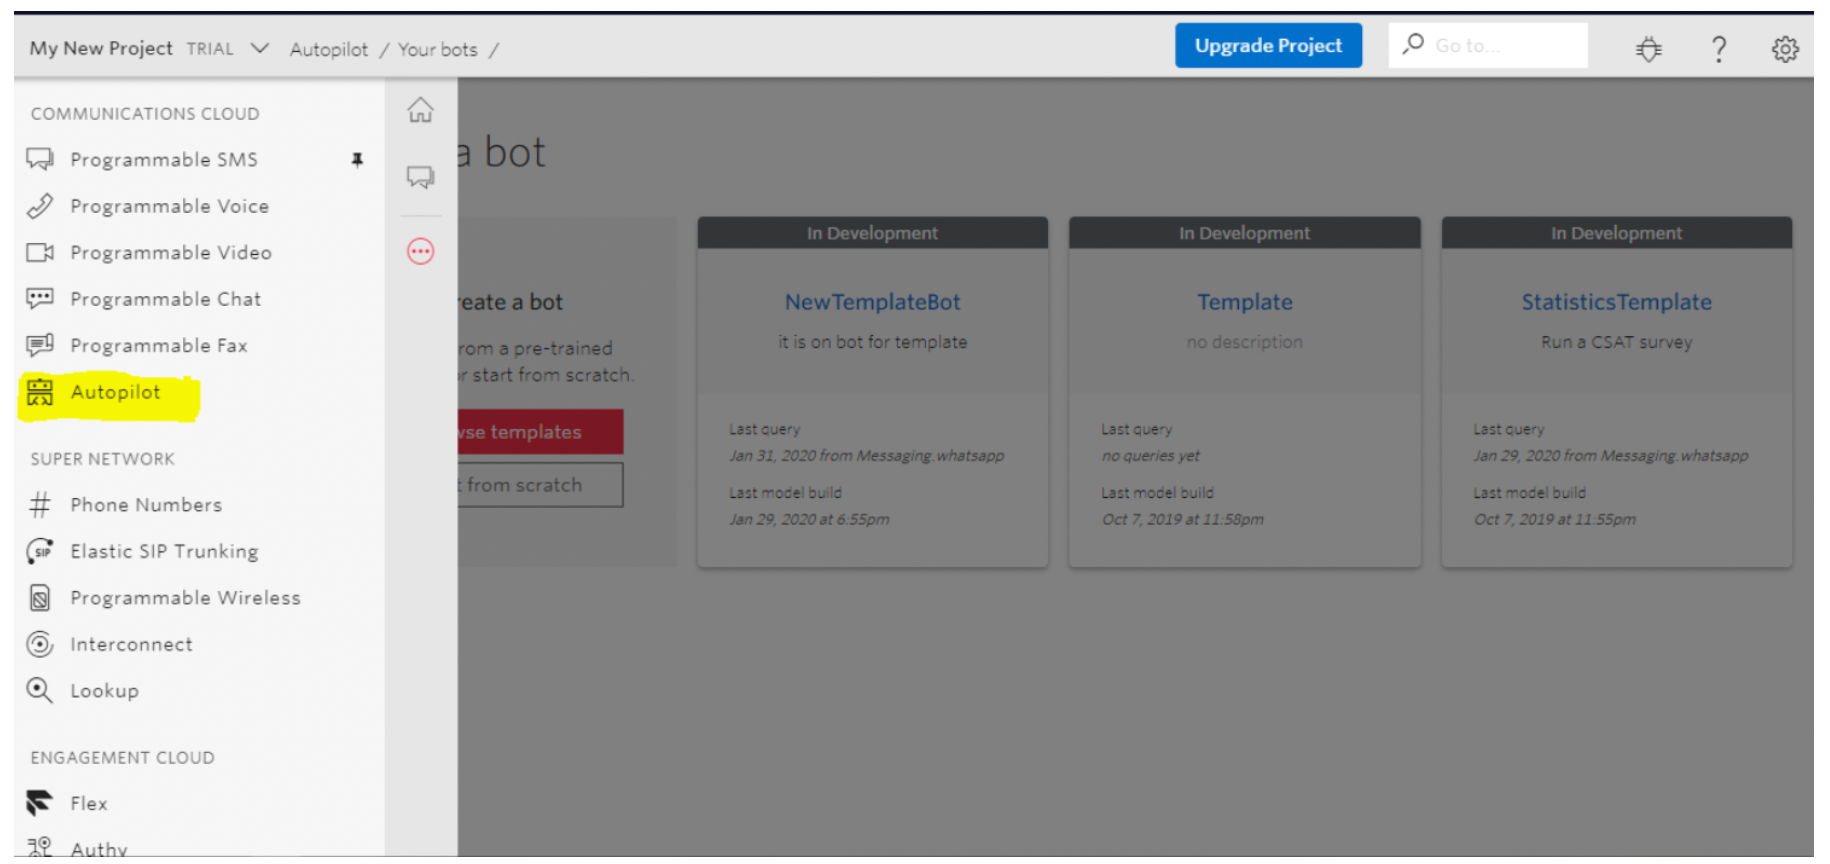Click the Your bots breadcrumb
The height and width of the screenshot is (864, 1830).
(437, 49)
